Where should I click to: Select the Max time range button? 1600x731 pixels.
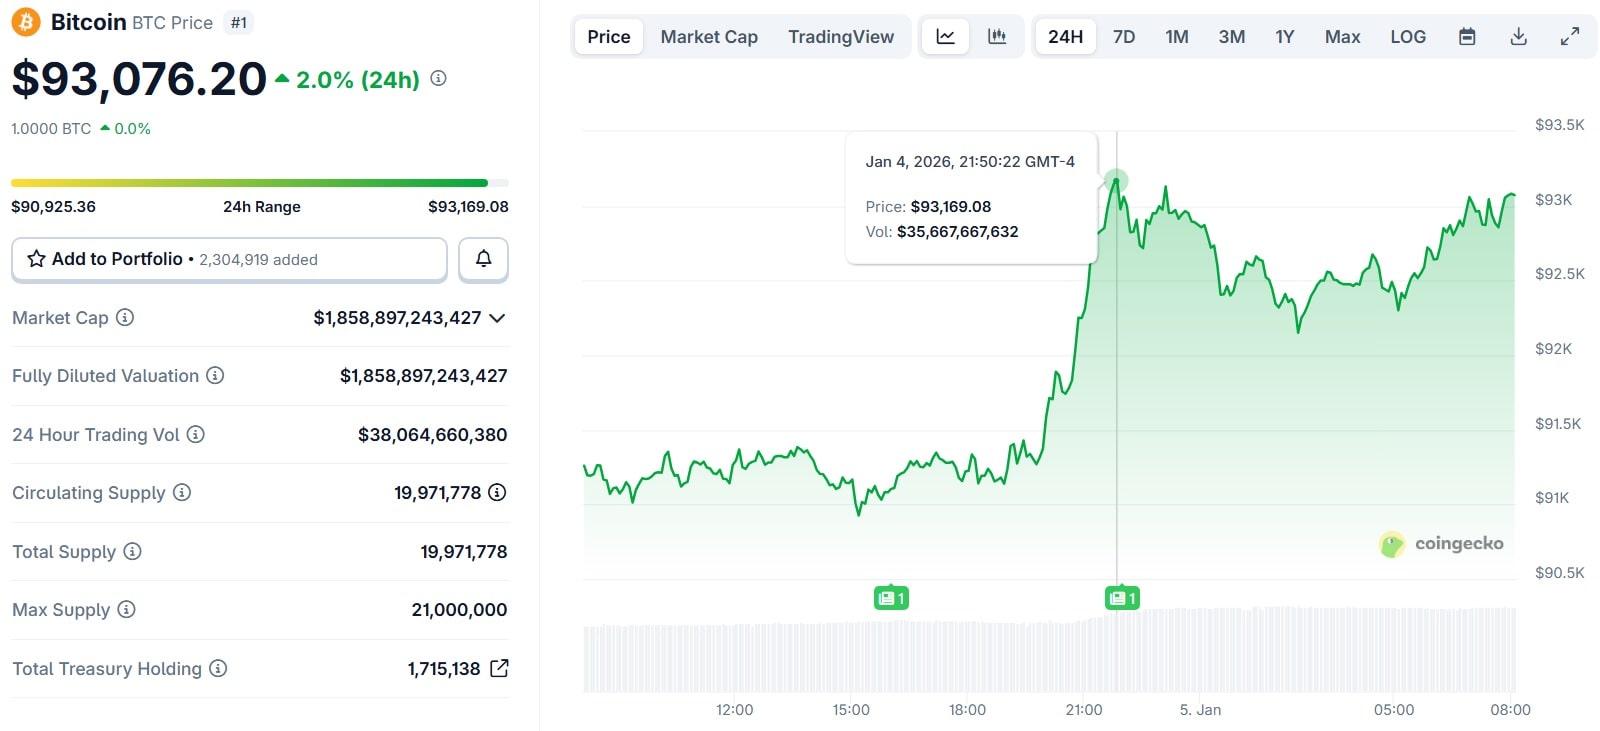click(1342, 37)
